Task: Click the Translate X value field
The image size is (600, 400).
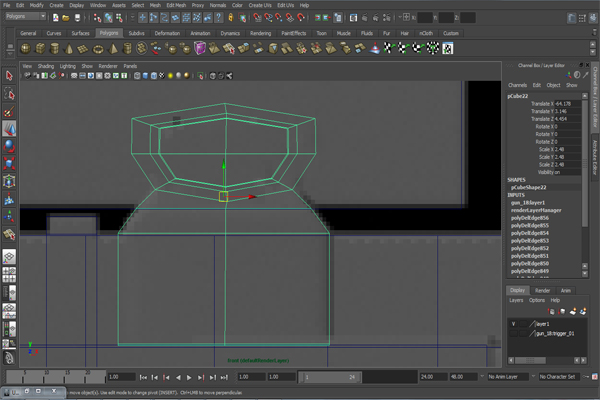Action: point(567,103)
